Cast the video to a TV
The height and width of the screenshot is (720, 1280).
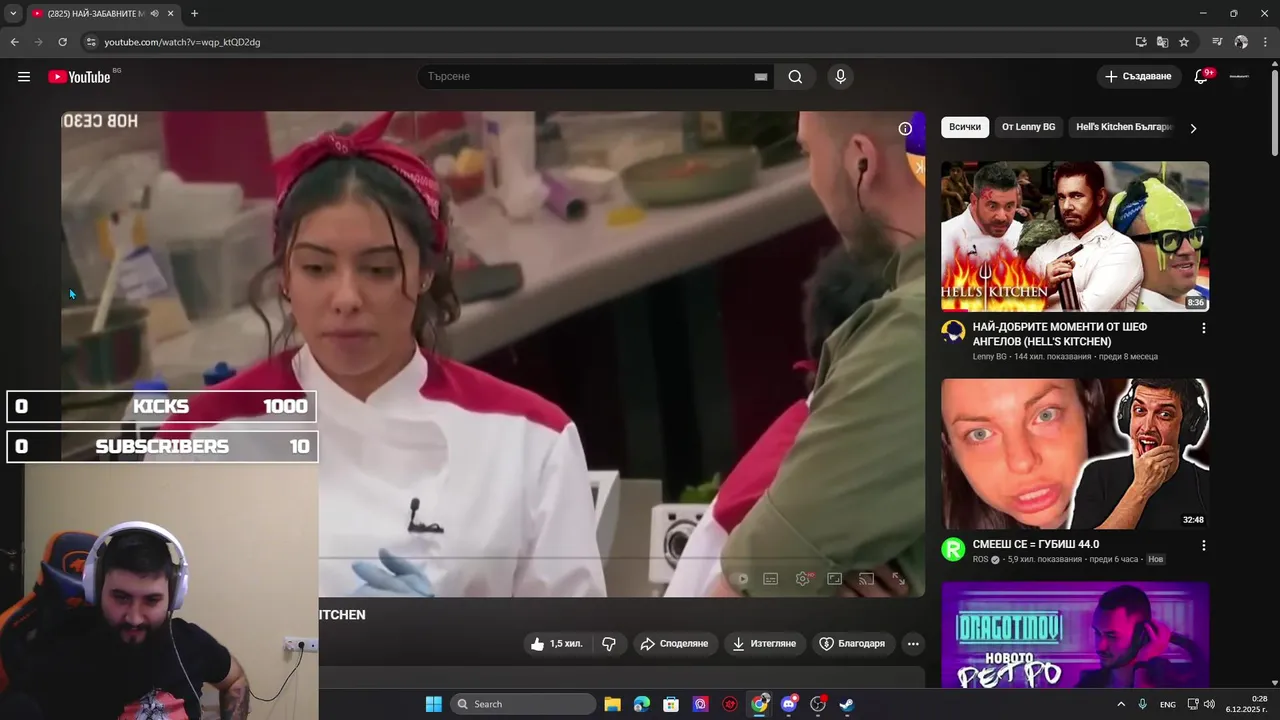[x=867, y=579]
